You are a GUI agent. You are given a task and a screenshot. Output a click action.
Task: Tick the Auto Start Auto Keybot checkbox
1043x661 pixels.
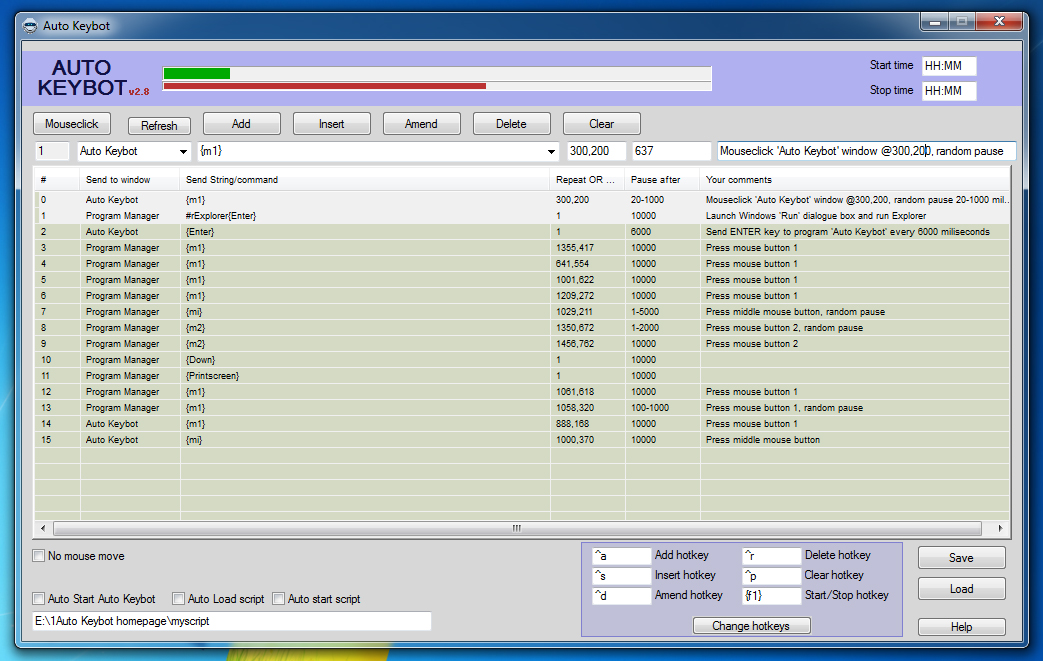click(39, 598)
